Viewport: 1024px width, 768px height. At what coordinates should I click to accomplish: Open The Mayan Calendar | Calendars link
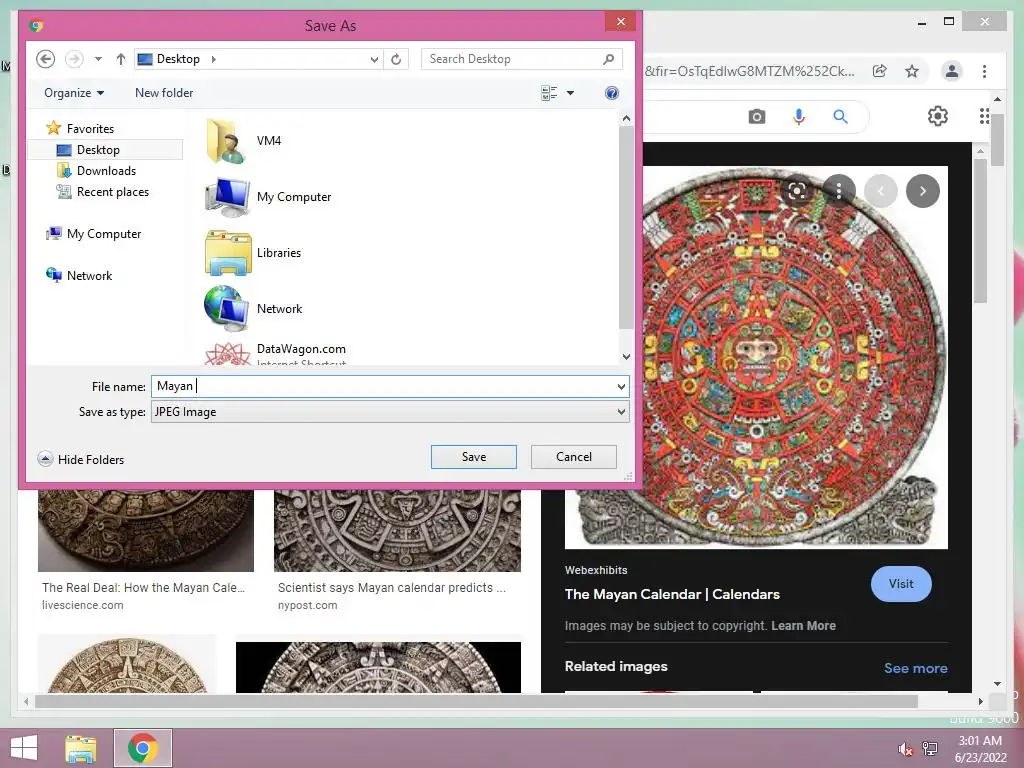click(672, 594)
